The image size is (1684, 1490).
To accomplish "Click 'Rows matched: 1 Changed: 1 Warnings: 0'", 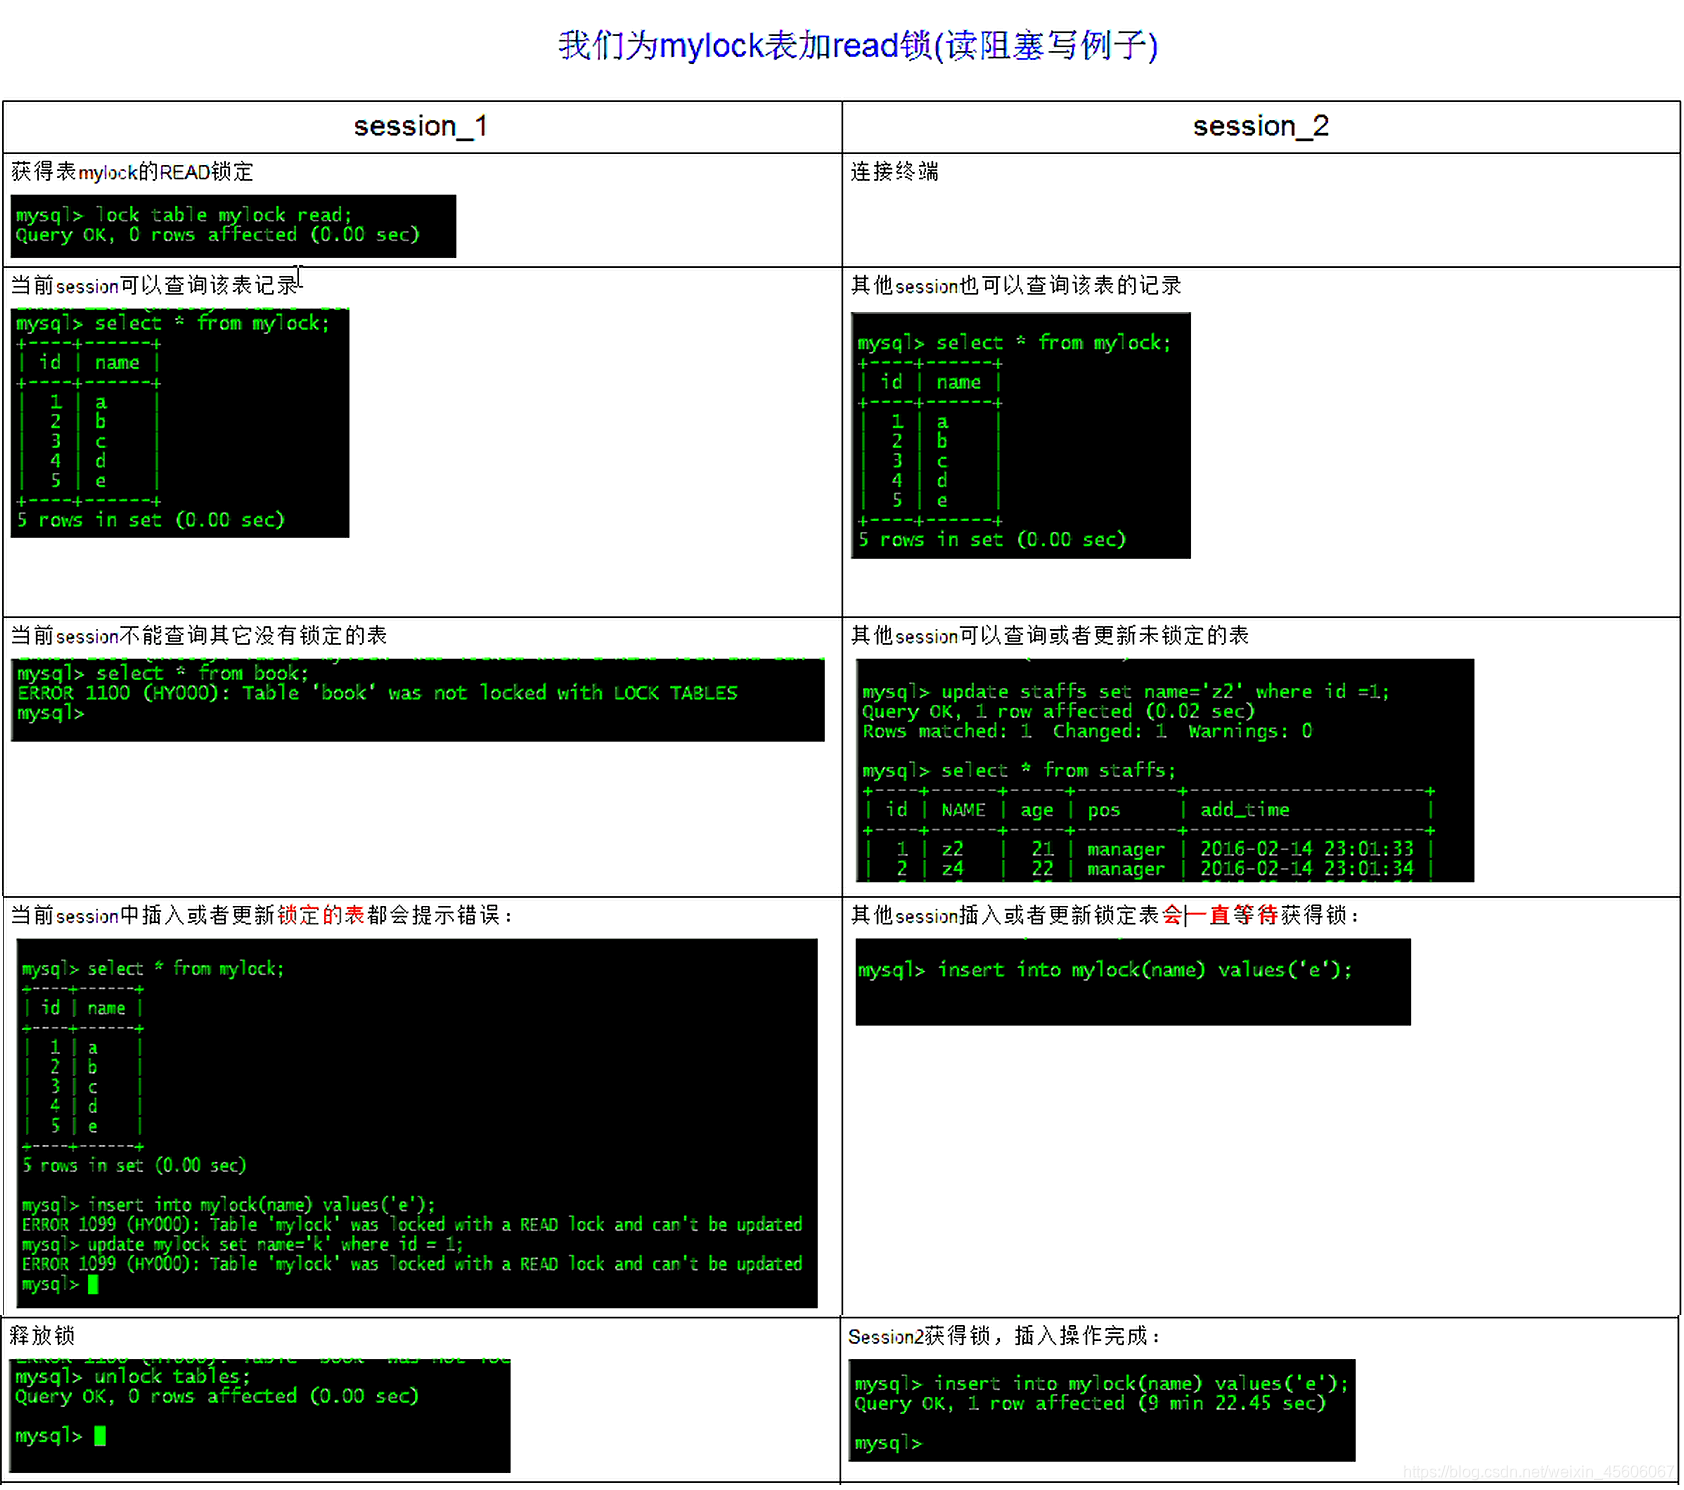I will click(1087, 732).
